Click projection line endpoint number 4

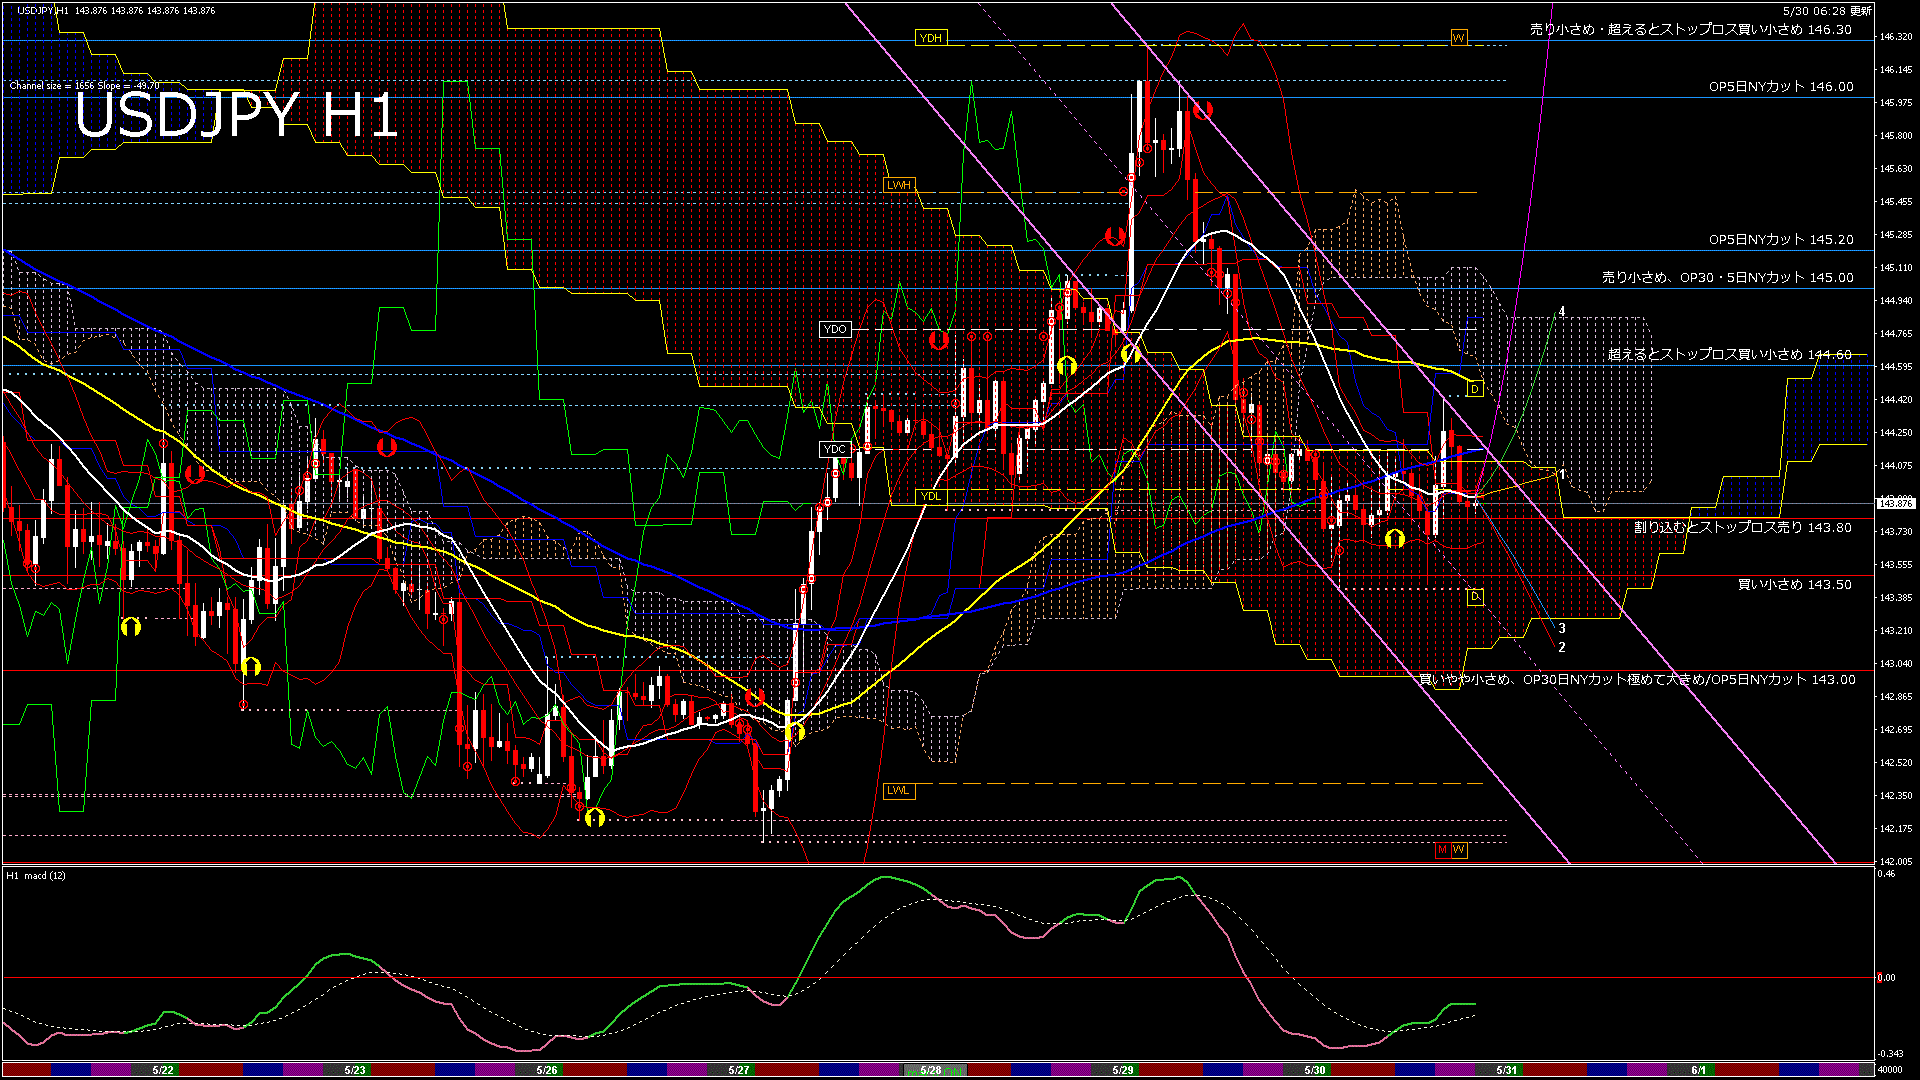1562,313
